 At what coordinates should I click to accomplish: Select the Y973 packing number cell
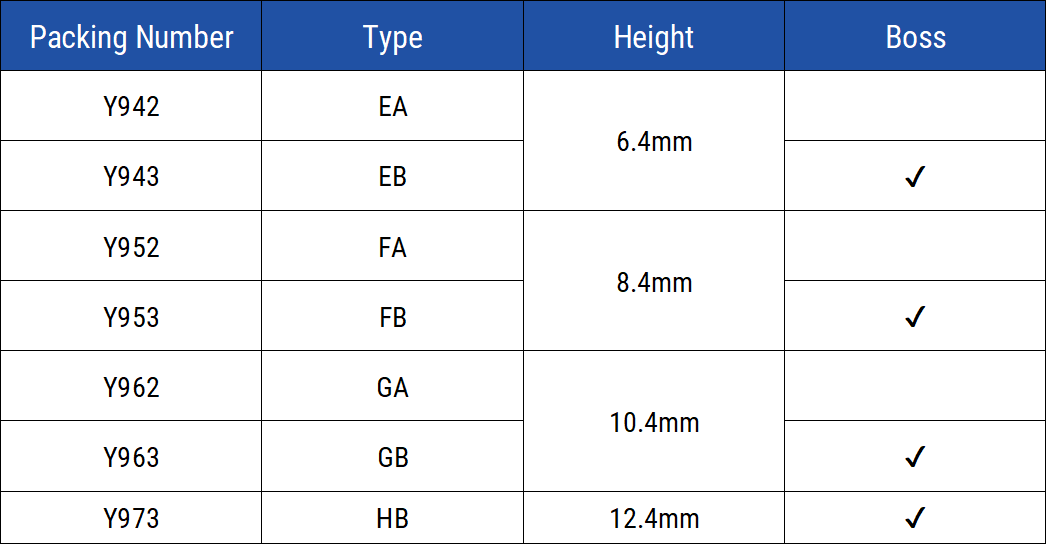(x=131, y=518)
